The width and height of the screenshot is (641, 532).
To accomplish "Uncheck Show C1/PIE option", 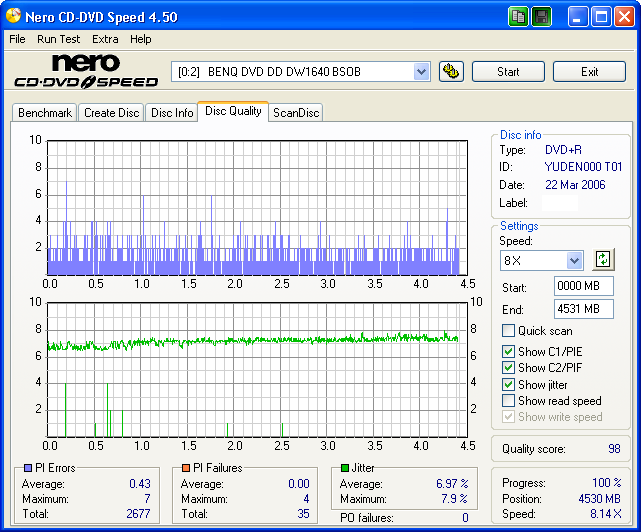I will coord(509,351).
